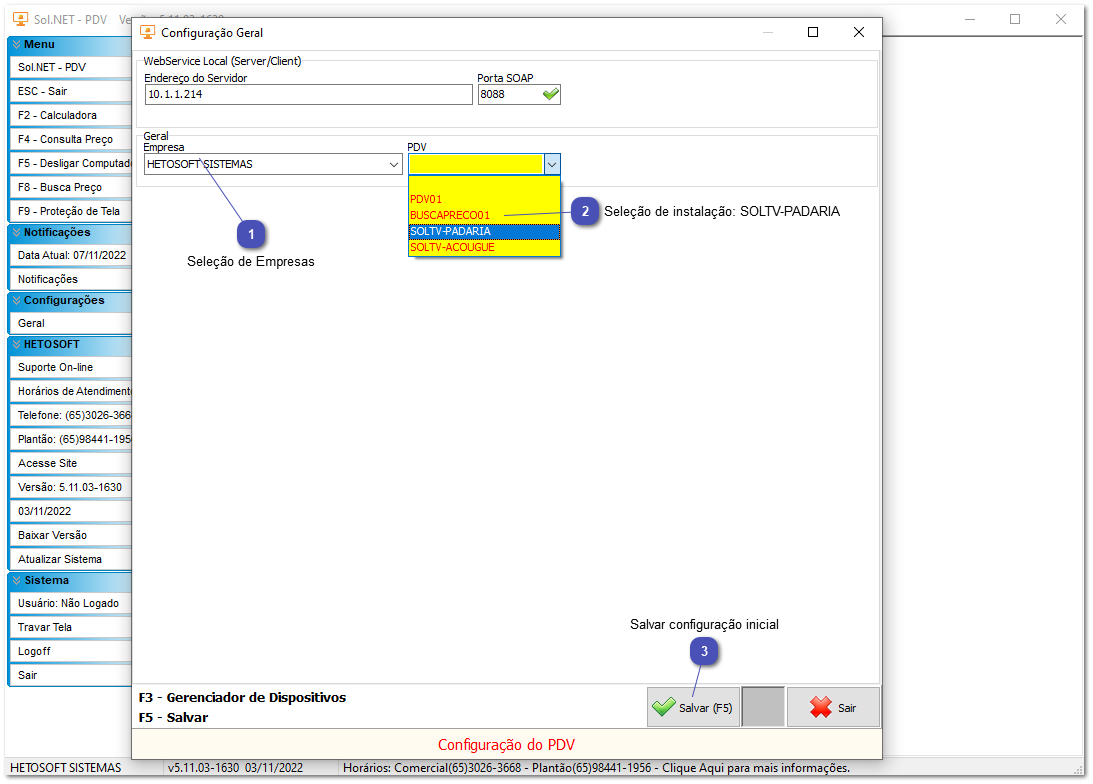Image resolution: width=1093 pixels, height=784 pixels.
Task: Click the red X icon on Sair button
Action: tap(820, 707)
